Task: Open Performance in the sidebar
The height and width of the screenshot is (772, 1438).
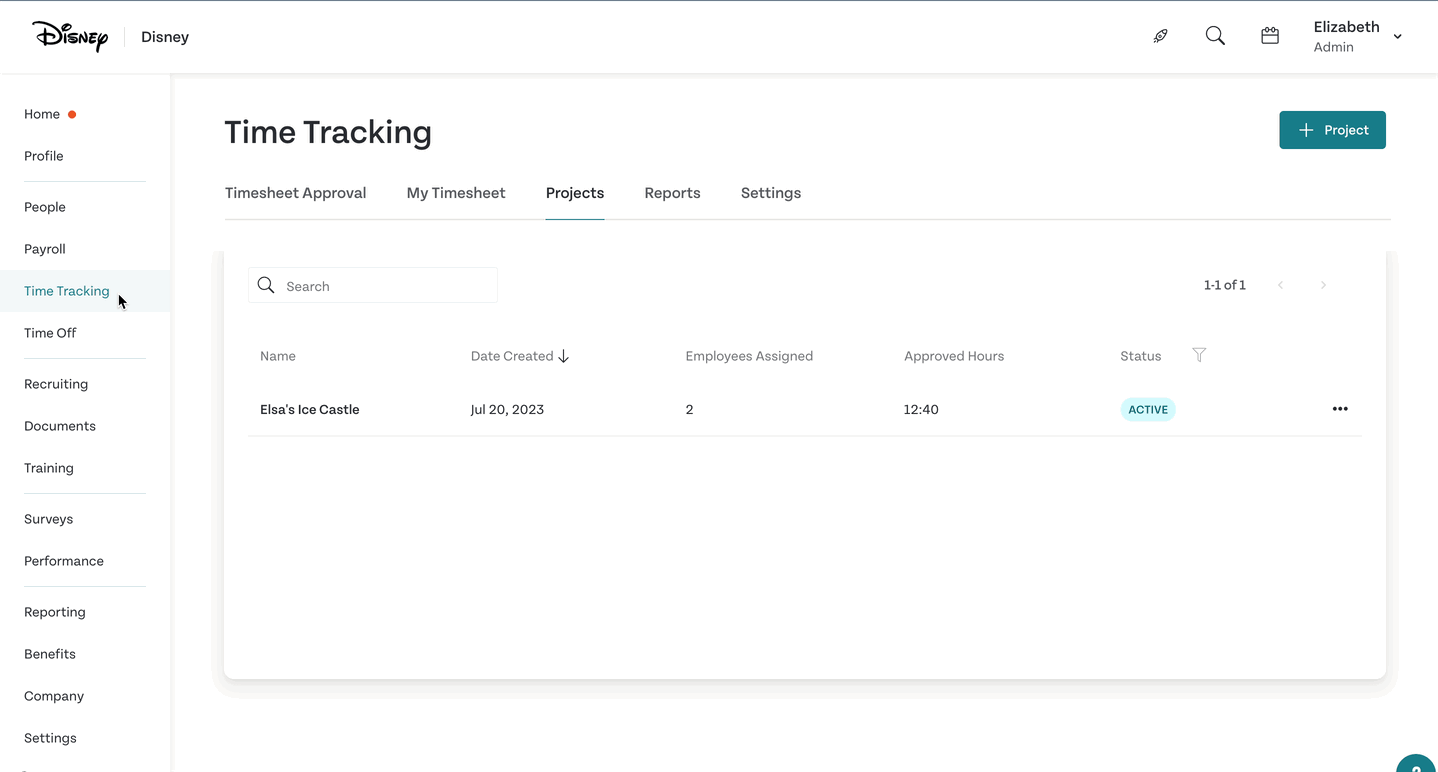Action: tap(64, 561)
